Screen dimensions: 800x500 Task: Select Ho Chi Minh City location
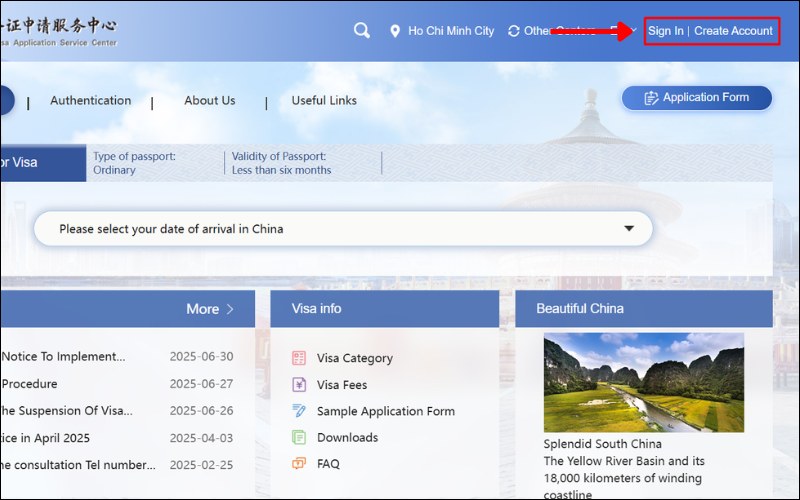click(x=451, y=31)
